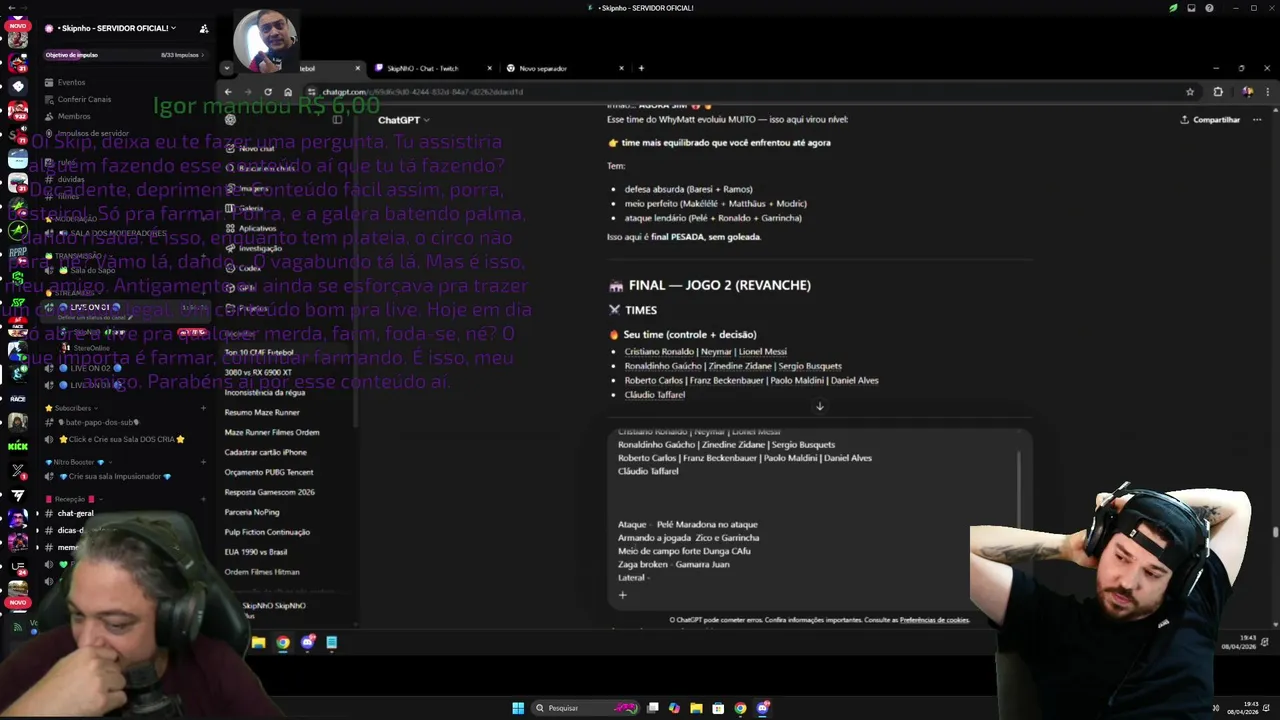Open the Skipnho server name dropdown

pyautogui.click(x=116, y=28)
